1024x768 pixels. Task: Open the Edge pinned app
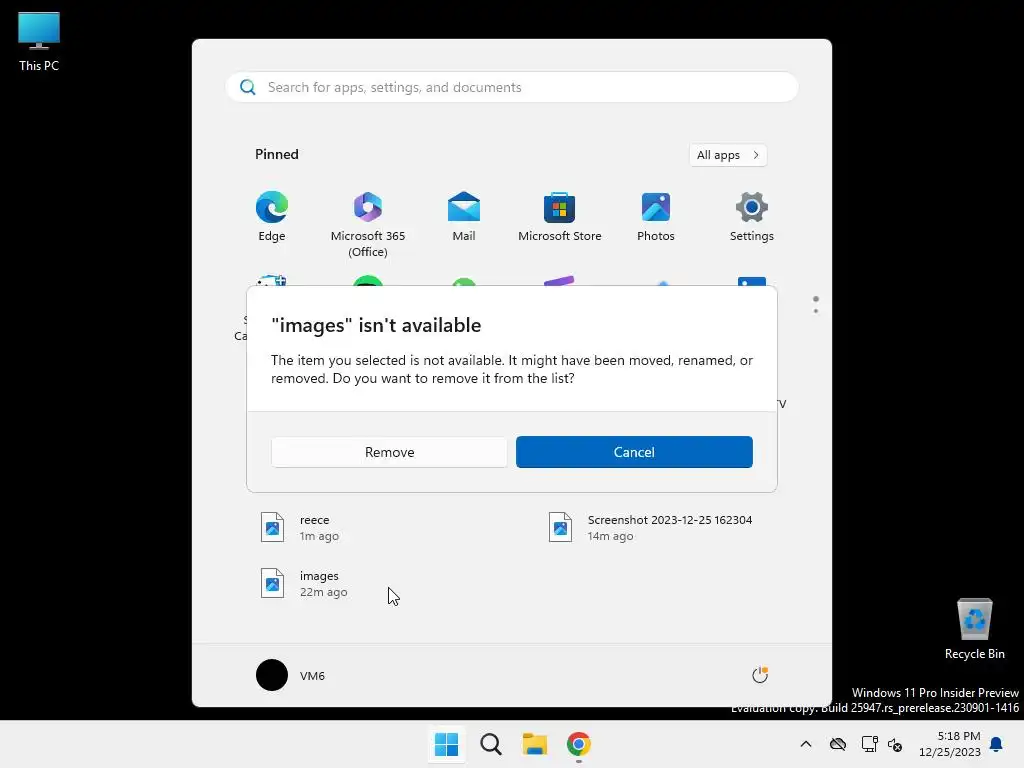272,217
